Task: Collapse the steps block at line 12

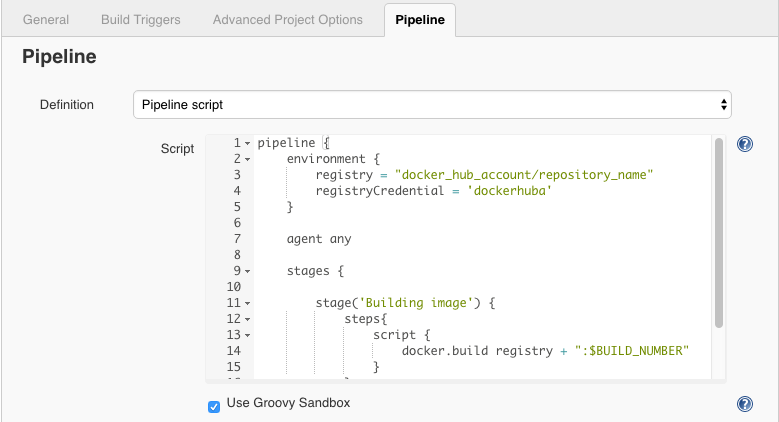Action: (248, 319)
